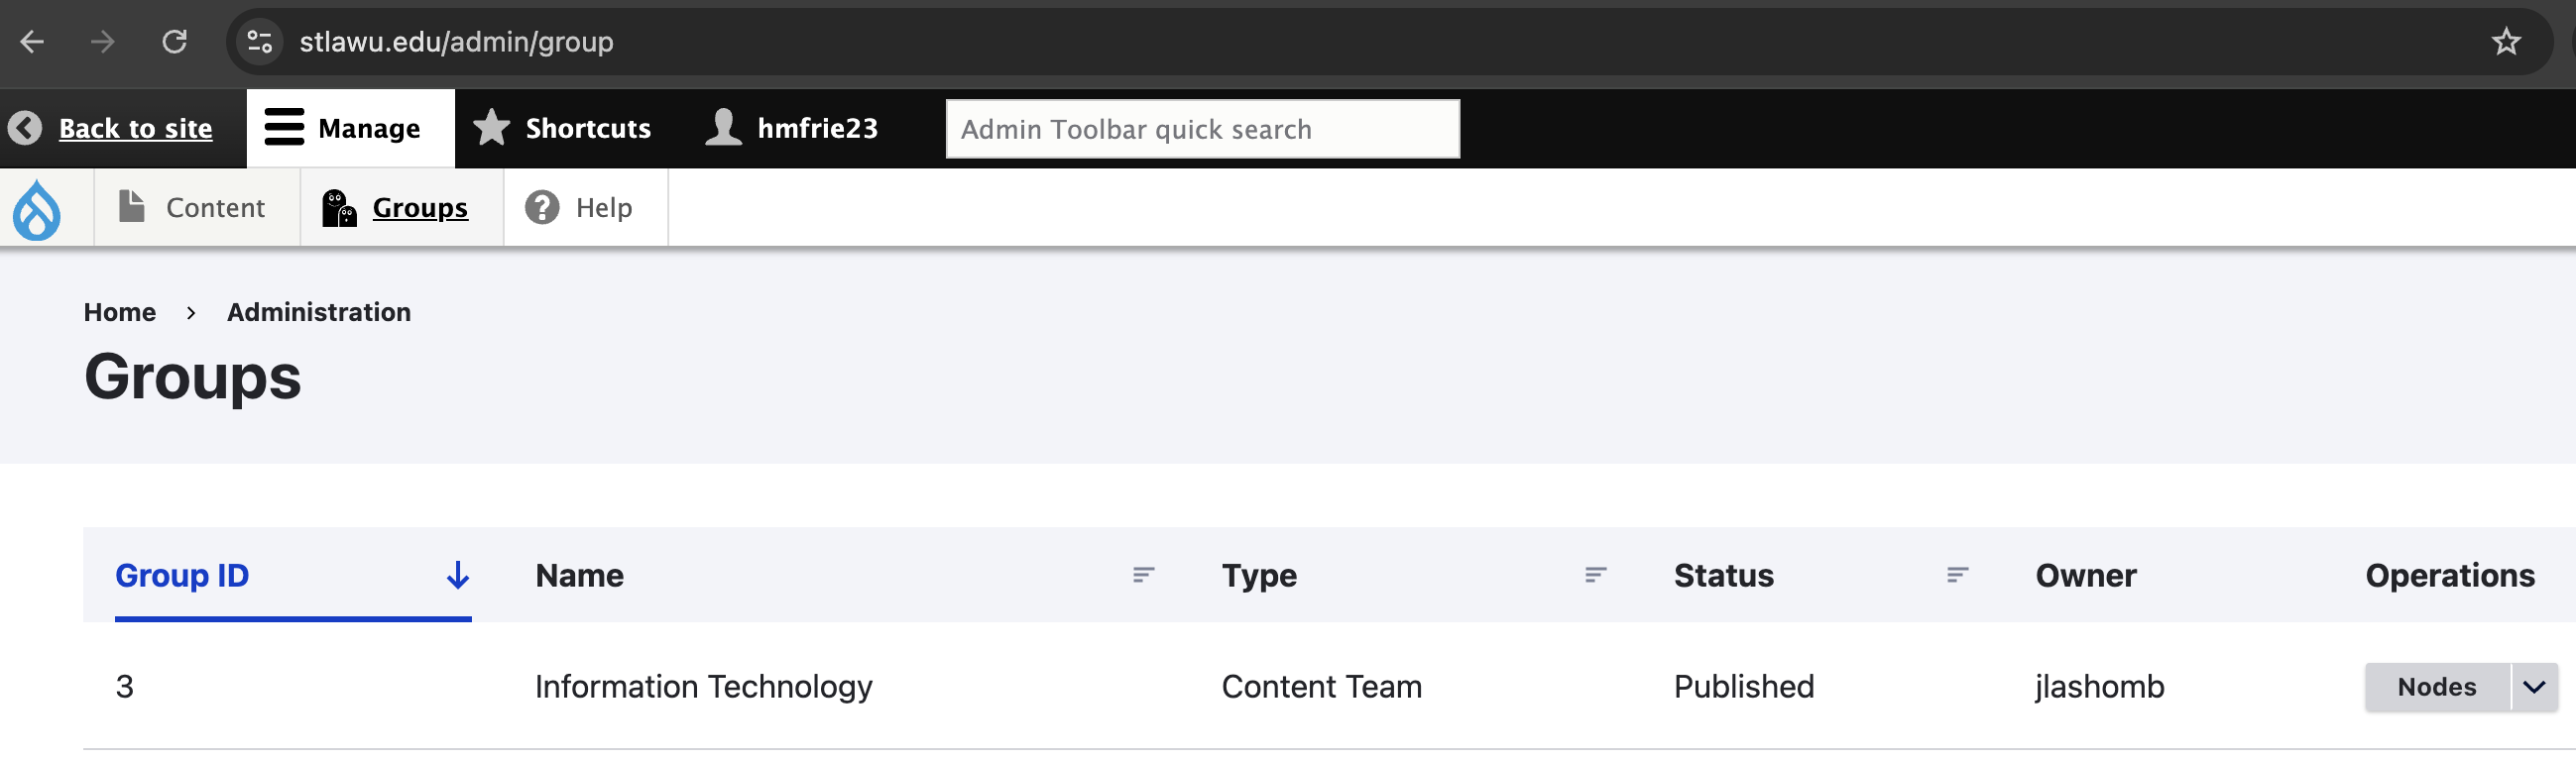Image resolution: width=2576 pixels, height=761 pixels.
Task: Click the browser forward arrow icon
Action: tap(102, 42)
